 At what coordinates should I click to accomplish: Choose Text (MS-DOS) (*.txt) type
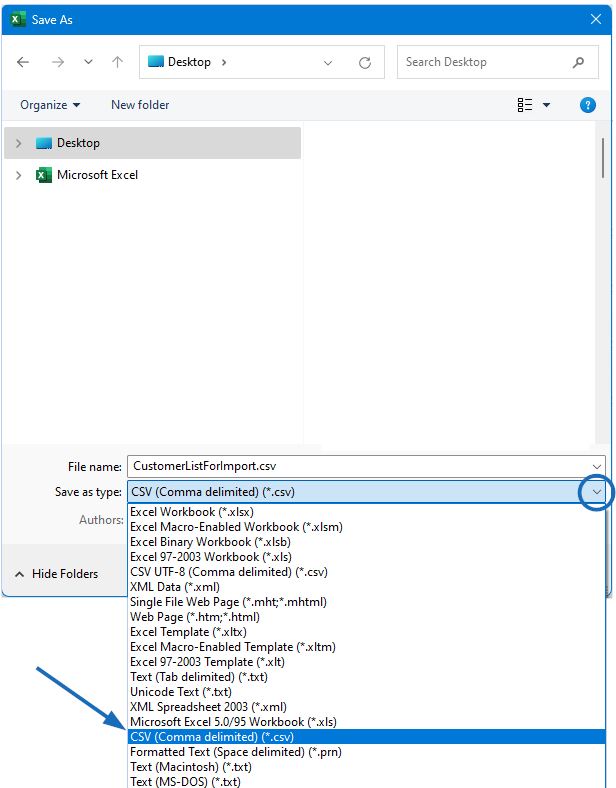366,781
